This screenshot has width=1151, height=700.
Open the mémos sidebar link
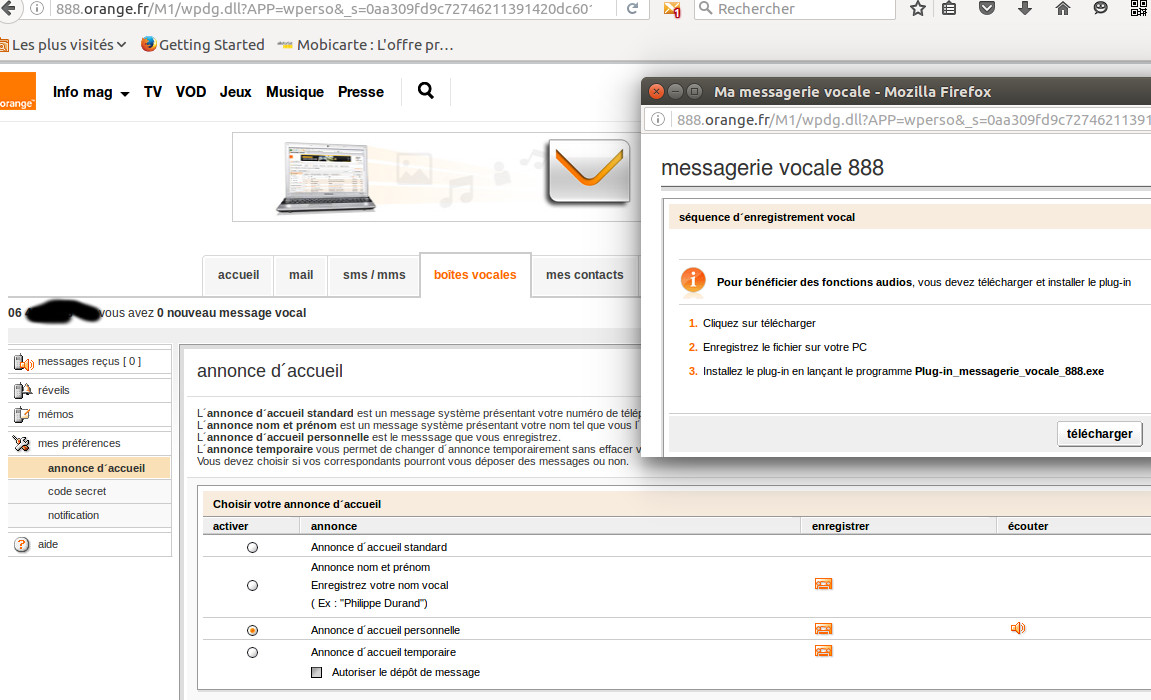click(x=56, y=415)
